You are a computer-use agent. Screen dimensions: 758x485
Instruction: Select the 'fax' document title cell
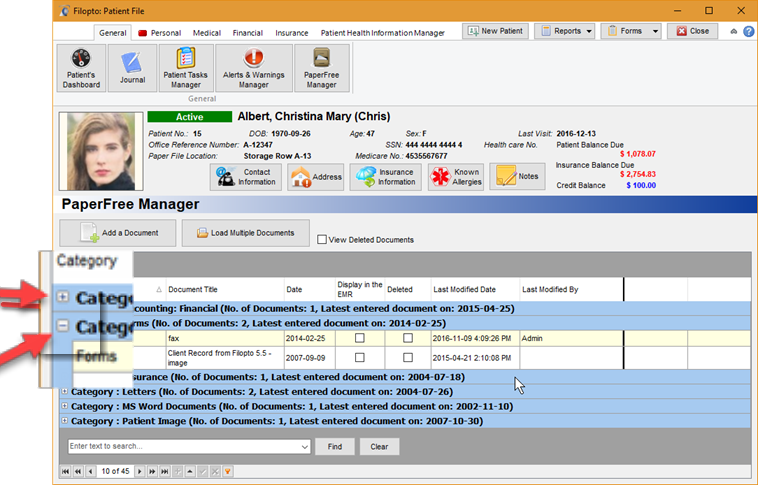(x=225, y=338)
